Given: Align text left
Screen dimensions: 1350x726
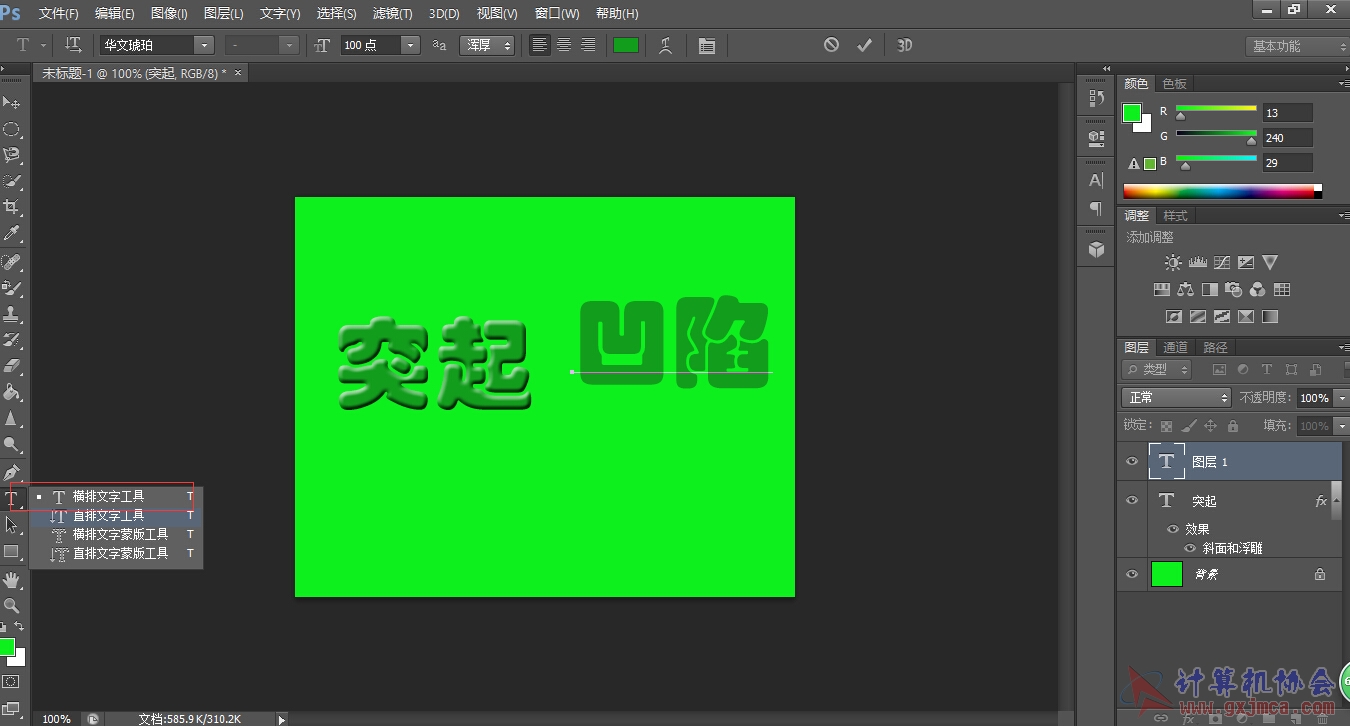Looking at the screenshot, I should [540, 45].
